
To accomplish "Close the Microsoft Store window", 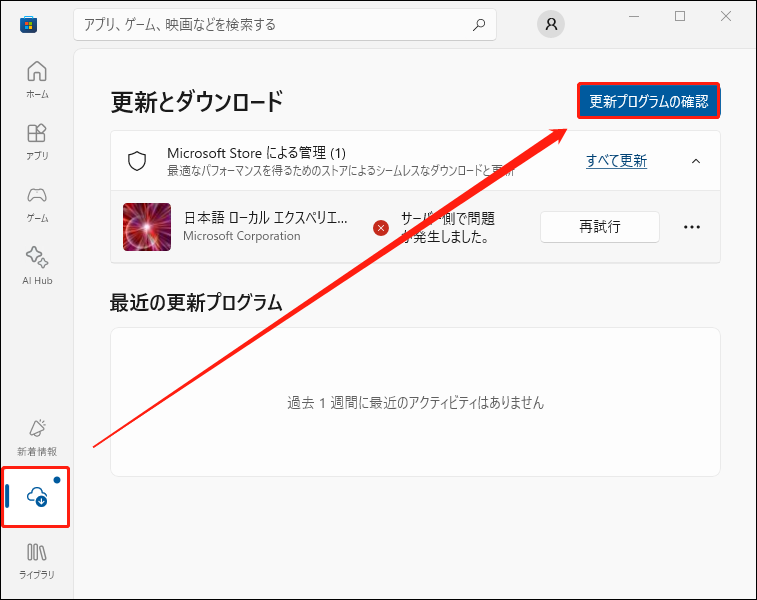I will (726, 16).
